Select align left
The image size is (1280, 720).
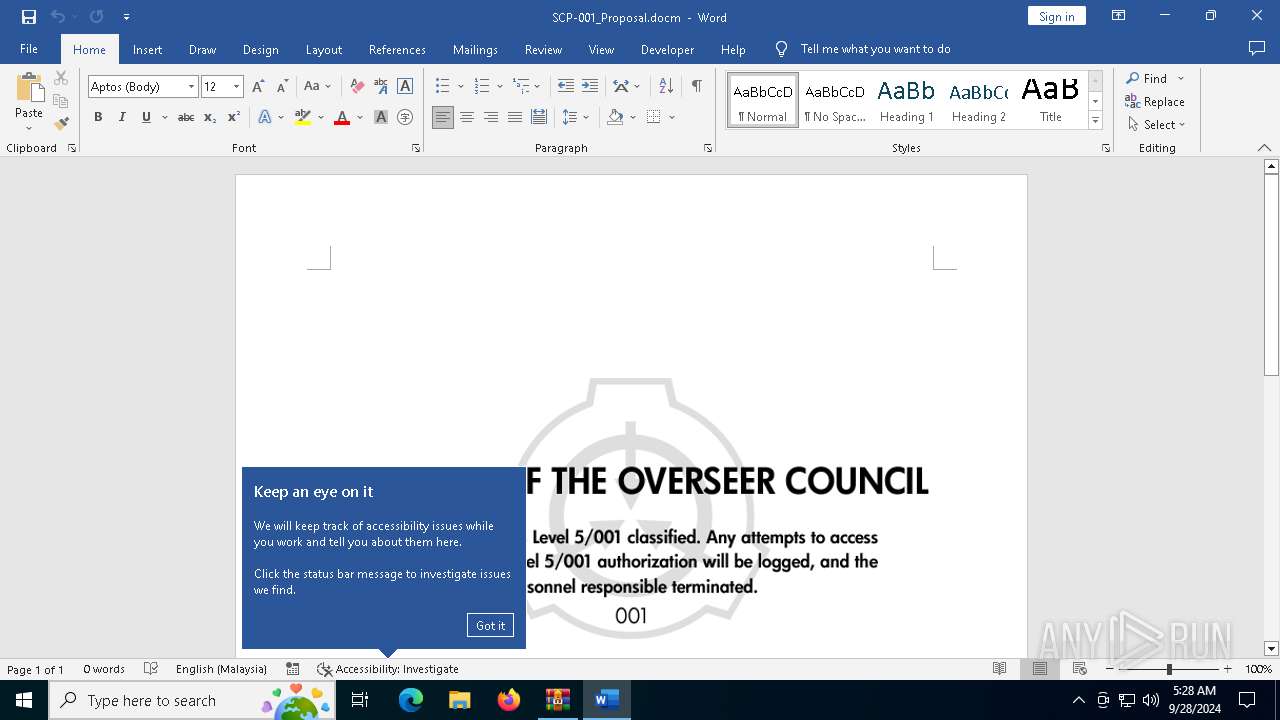[443, 117]
